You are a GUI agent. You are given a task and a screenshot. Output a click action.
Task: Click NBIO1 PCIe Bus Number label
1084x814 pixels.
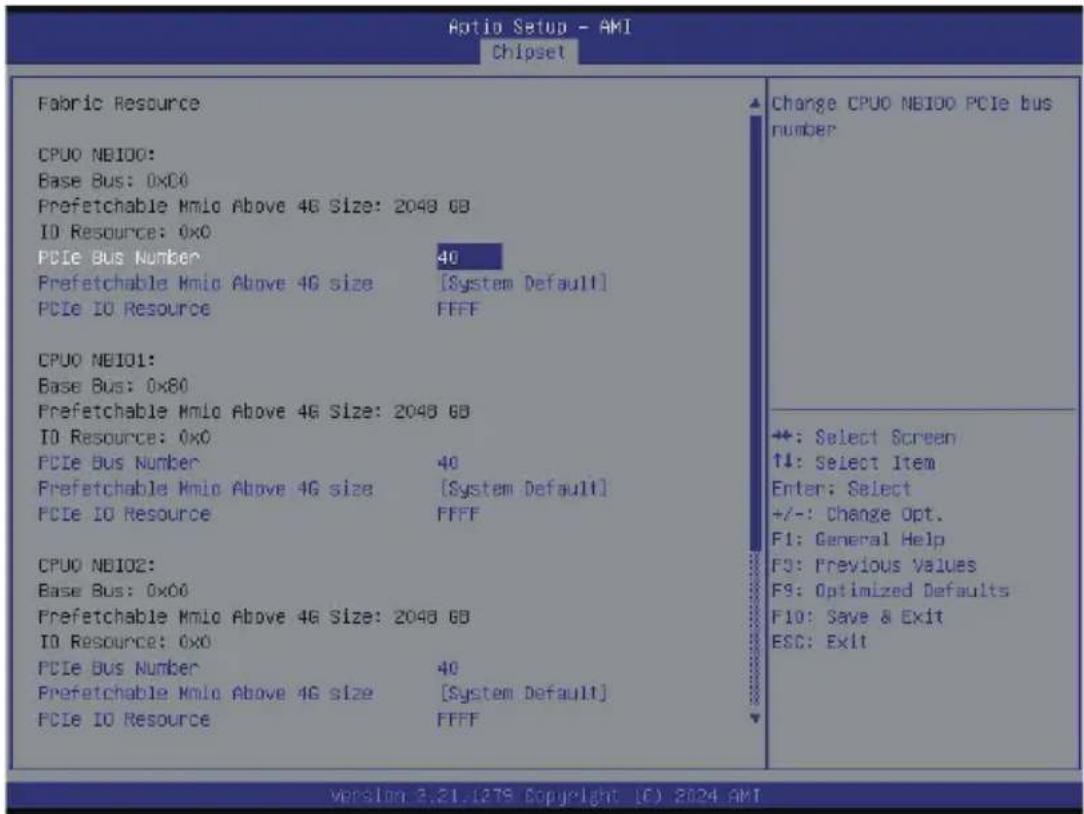pos(118,463)
